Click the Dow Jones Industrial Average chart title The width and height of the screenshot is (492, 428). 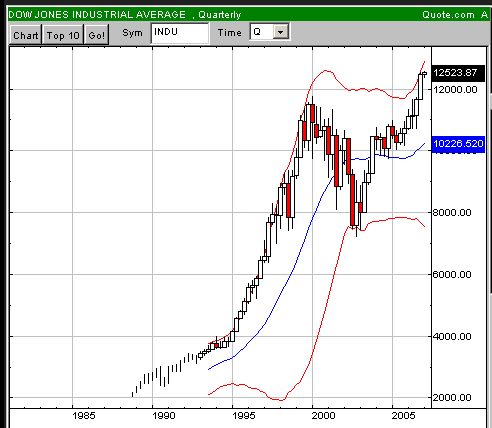pos(97,15)
